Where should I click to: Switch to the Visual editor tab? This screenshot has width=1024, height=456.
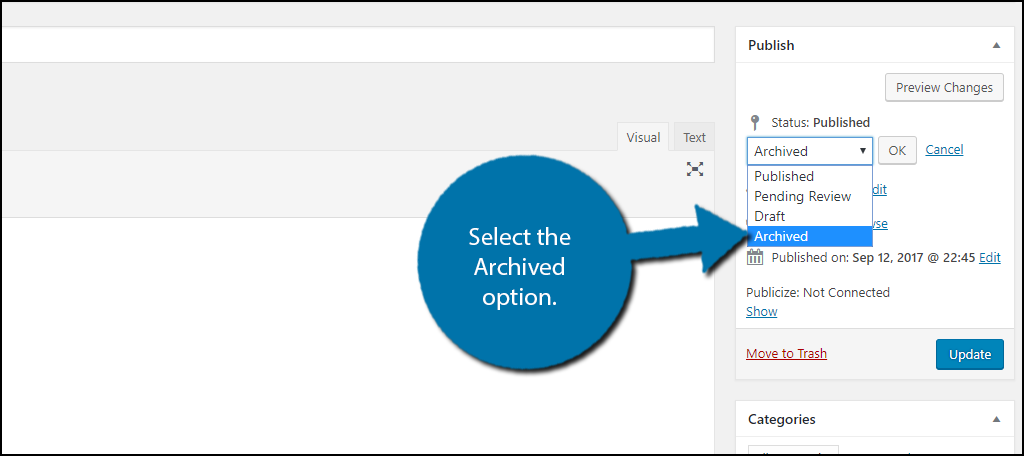tap(643, 137)
